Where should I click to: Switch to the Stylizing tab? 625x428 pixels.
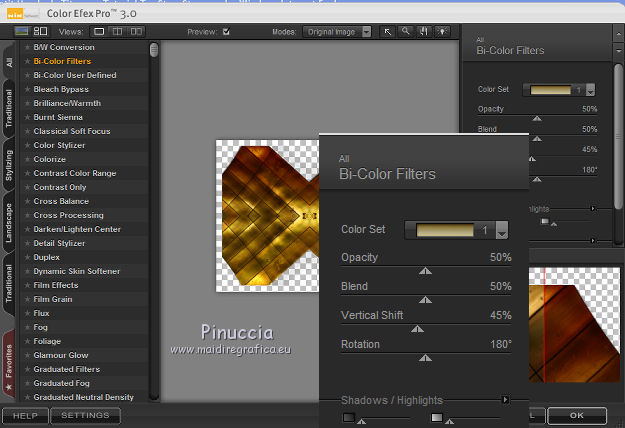[9, 165]
